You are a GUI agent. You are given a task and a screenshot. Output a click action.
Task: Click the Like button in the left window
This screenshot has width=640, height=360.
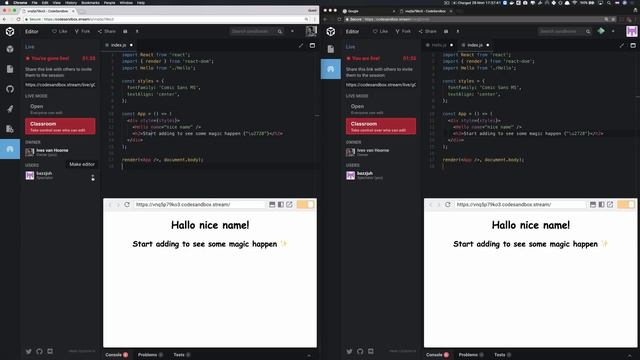click(x=60, y=31)
